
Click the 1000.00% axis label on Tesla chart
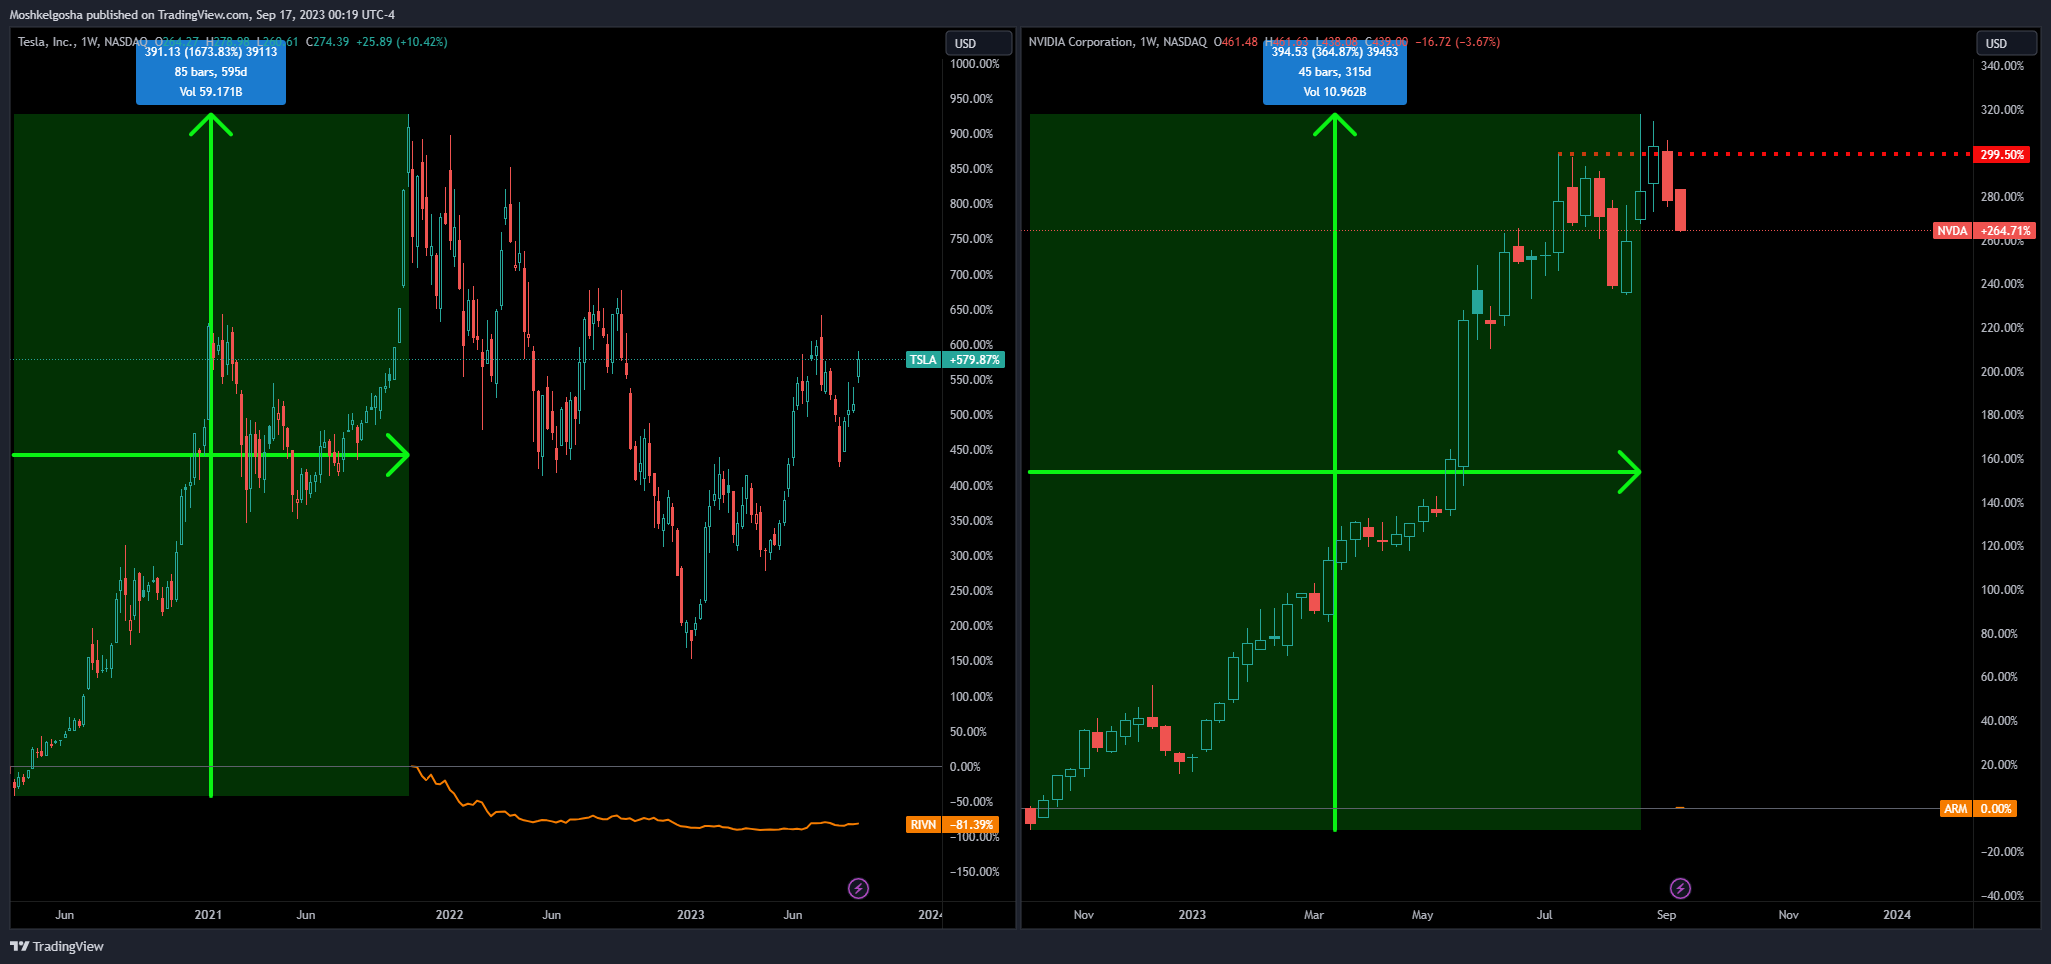click(975, 64)
